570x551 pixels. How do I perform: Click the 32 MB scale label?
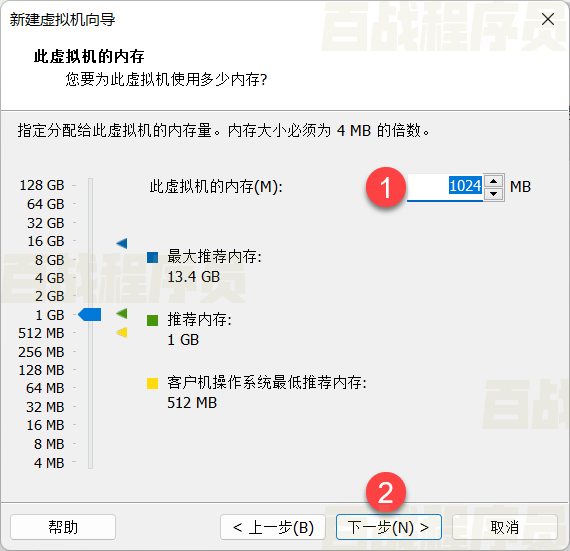(45, 407)
